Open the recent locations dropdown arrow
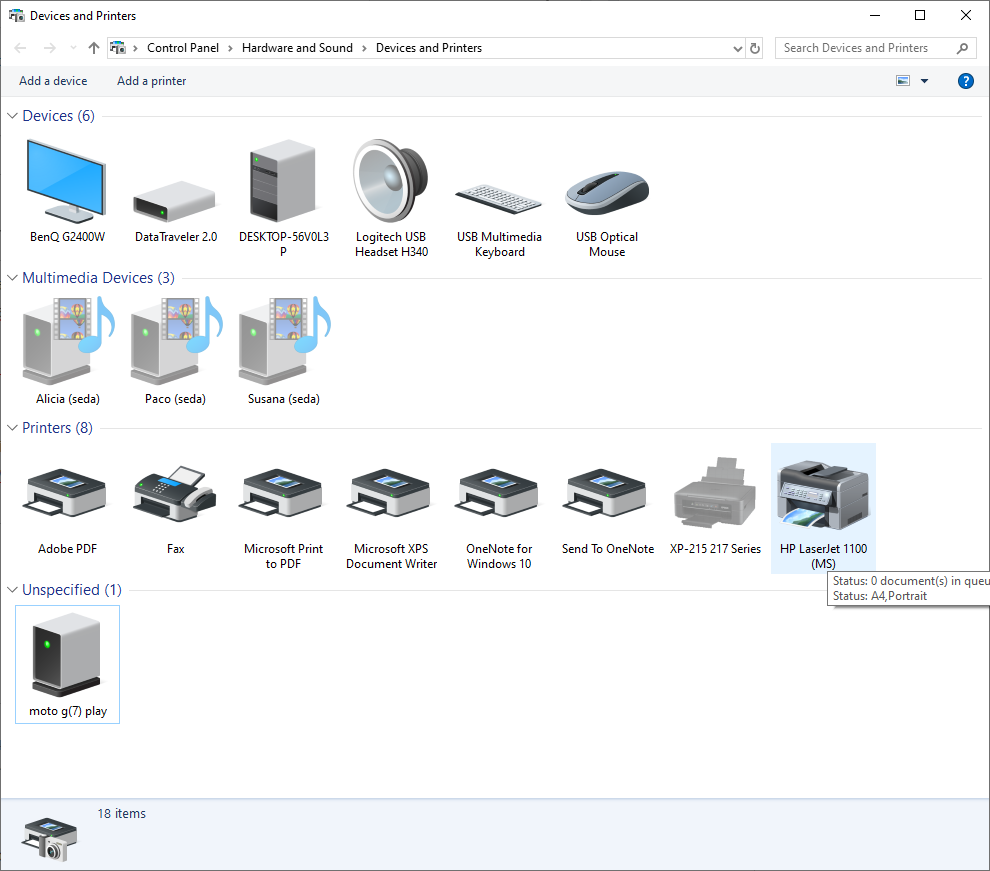 [73, 48]
